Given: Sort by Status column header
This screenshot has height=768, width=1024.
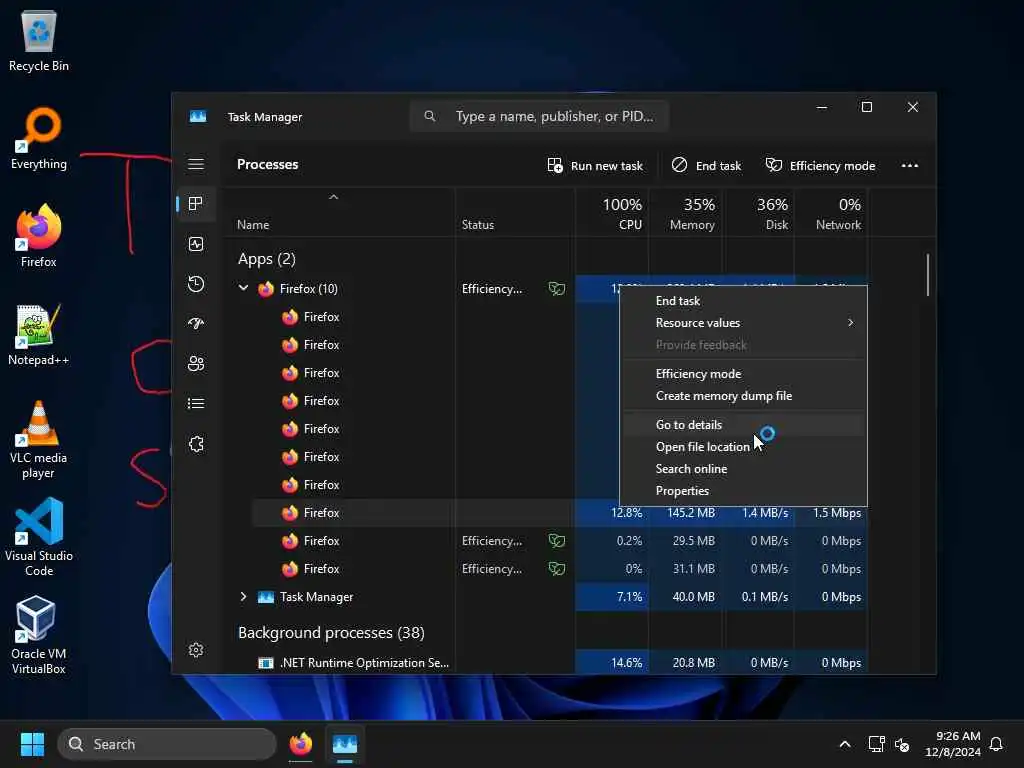Looking at the screenshot, I should (515, 214).
